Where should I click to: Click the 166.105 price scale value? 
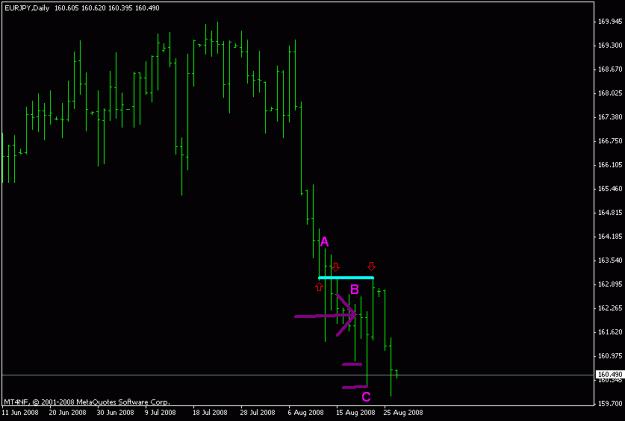coord(610,165)
